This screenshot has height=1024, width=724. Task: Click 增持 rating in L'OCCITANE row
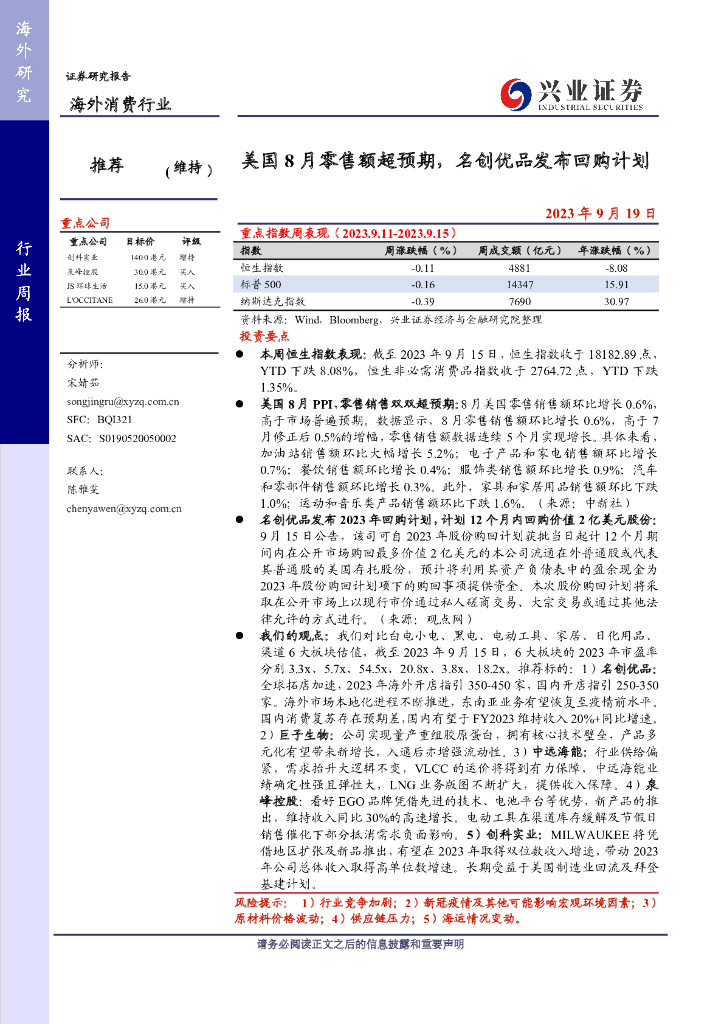(187, 300)
